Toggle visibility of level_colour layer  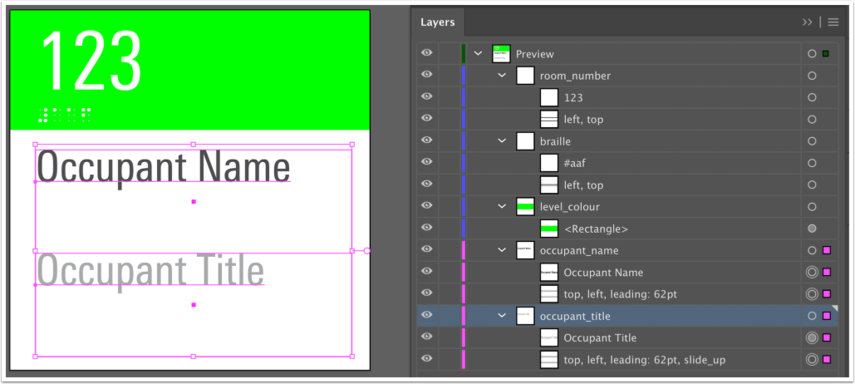tap(427, 206)
